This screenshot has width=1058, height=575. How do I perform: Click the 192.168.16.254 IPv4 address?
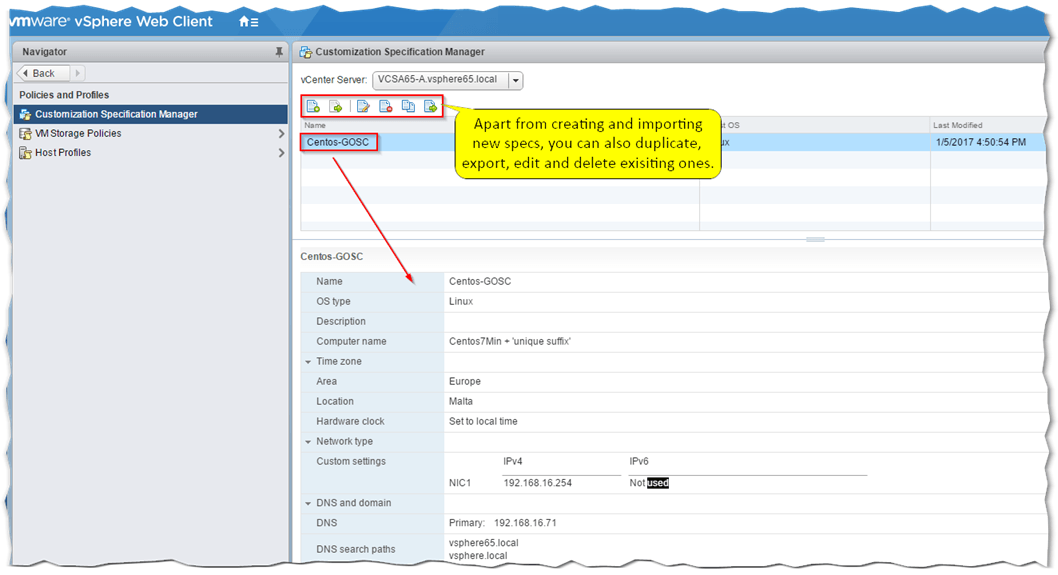tap(538, 483)
